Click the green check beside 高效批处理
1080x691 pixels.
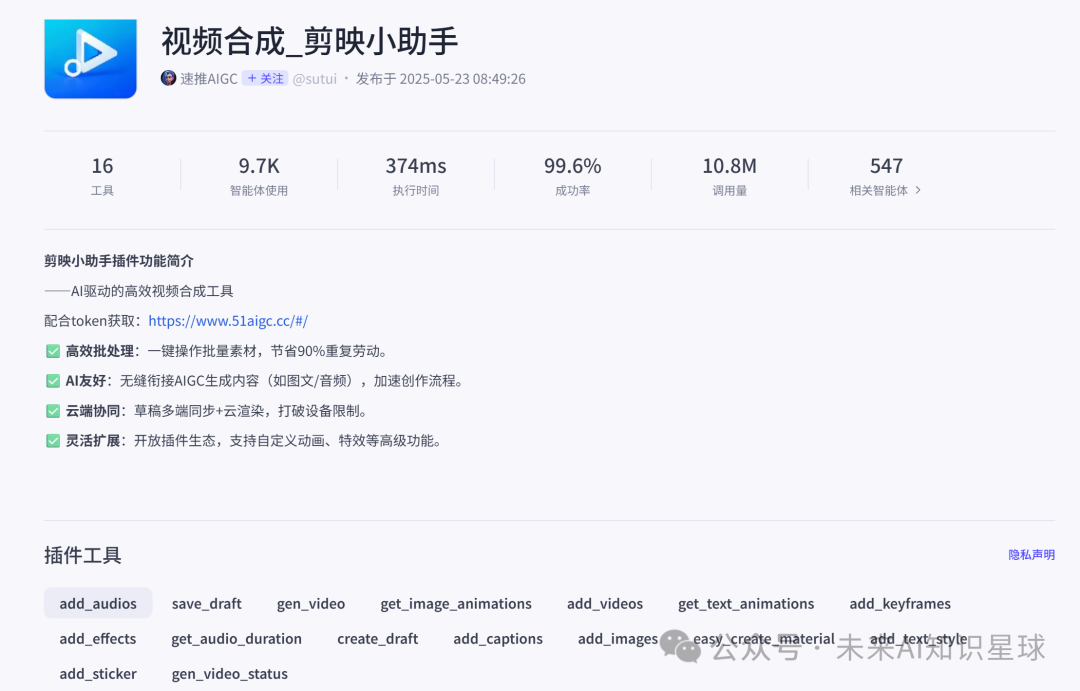[x=53, y=351]
